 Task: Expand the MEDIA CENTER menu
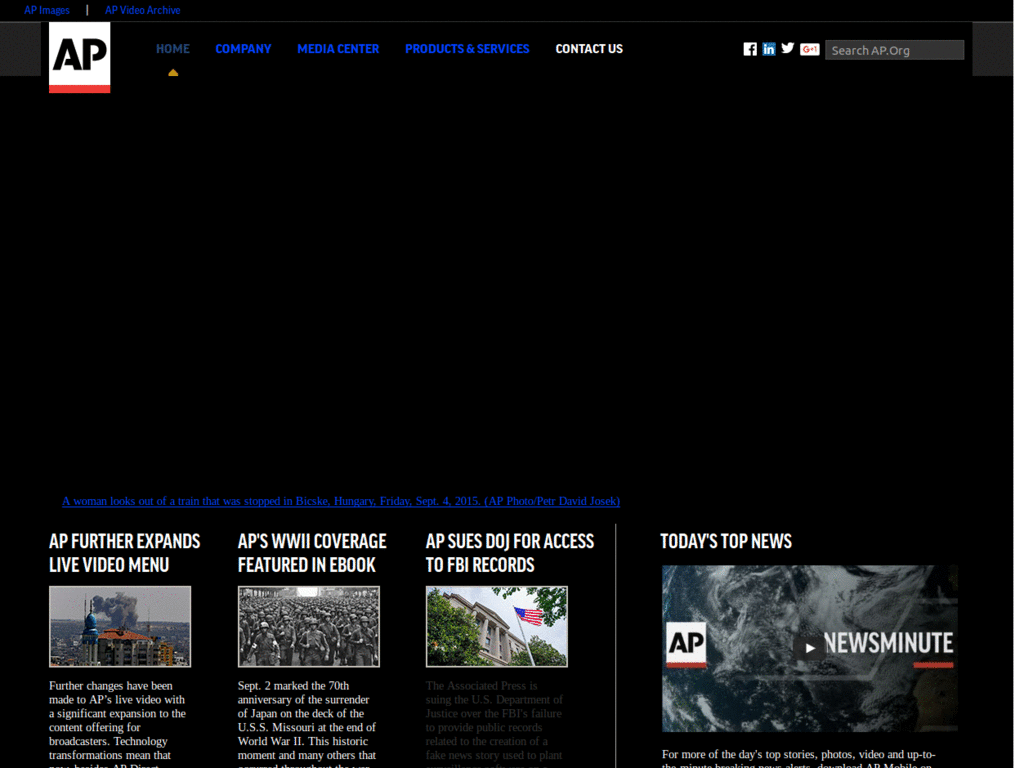tap(338, 48)
